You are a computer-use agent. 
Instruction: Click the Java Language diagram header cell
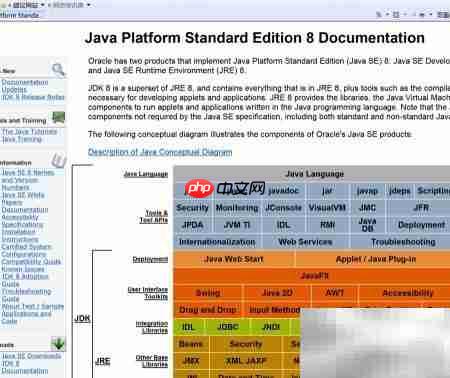coord(314,174)
